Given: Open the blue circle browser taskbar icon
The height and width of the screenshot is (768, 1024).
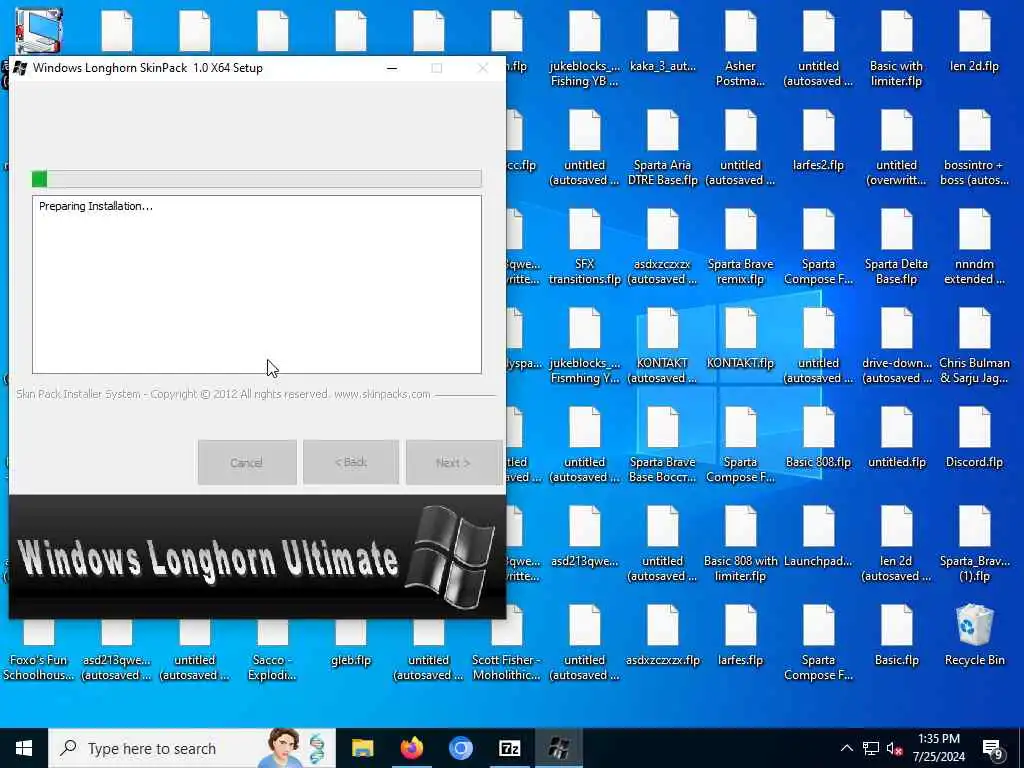Looking at the screenshot, I should pyautogui.click(x=460, y=748).
